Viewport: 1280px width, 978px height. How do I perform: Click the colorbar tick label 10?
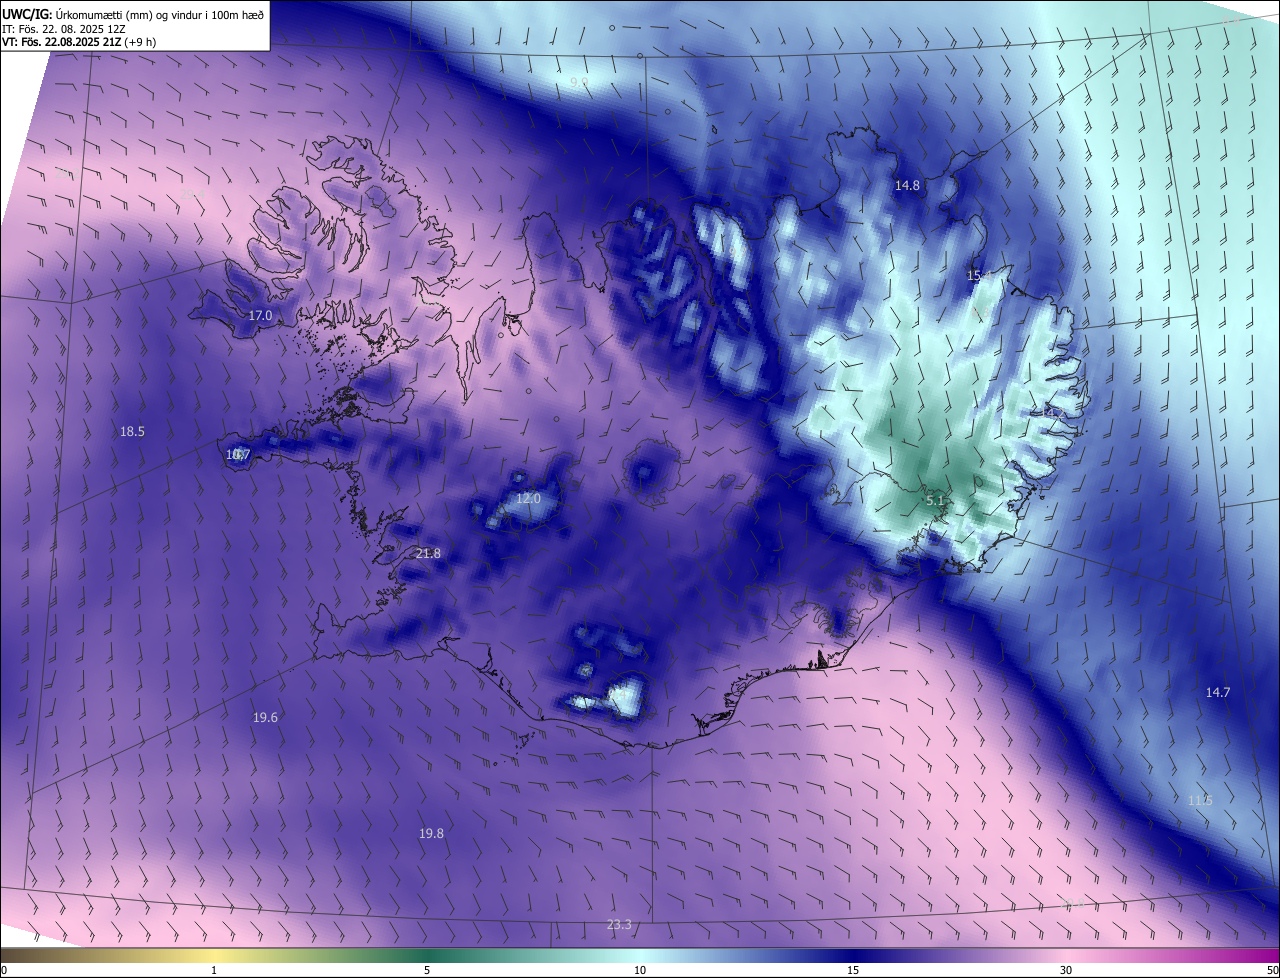[x=640, y=970]
